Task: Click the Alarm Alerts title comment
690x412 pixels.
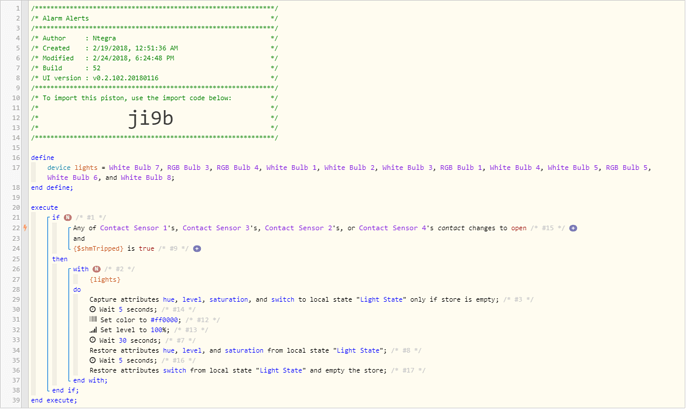Action: pyautogui.click(x=66, y=19)
